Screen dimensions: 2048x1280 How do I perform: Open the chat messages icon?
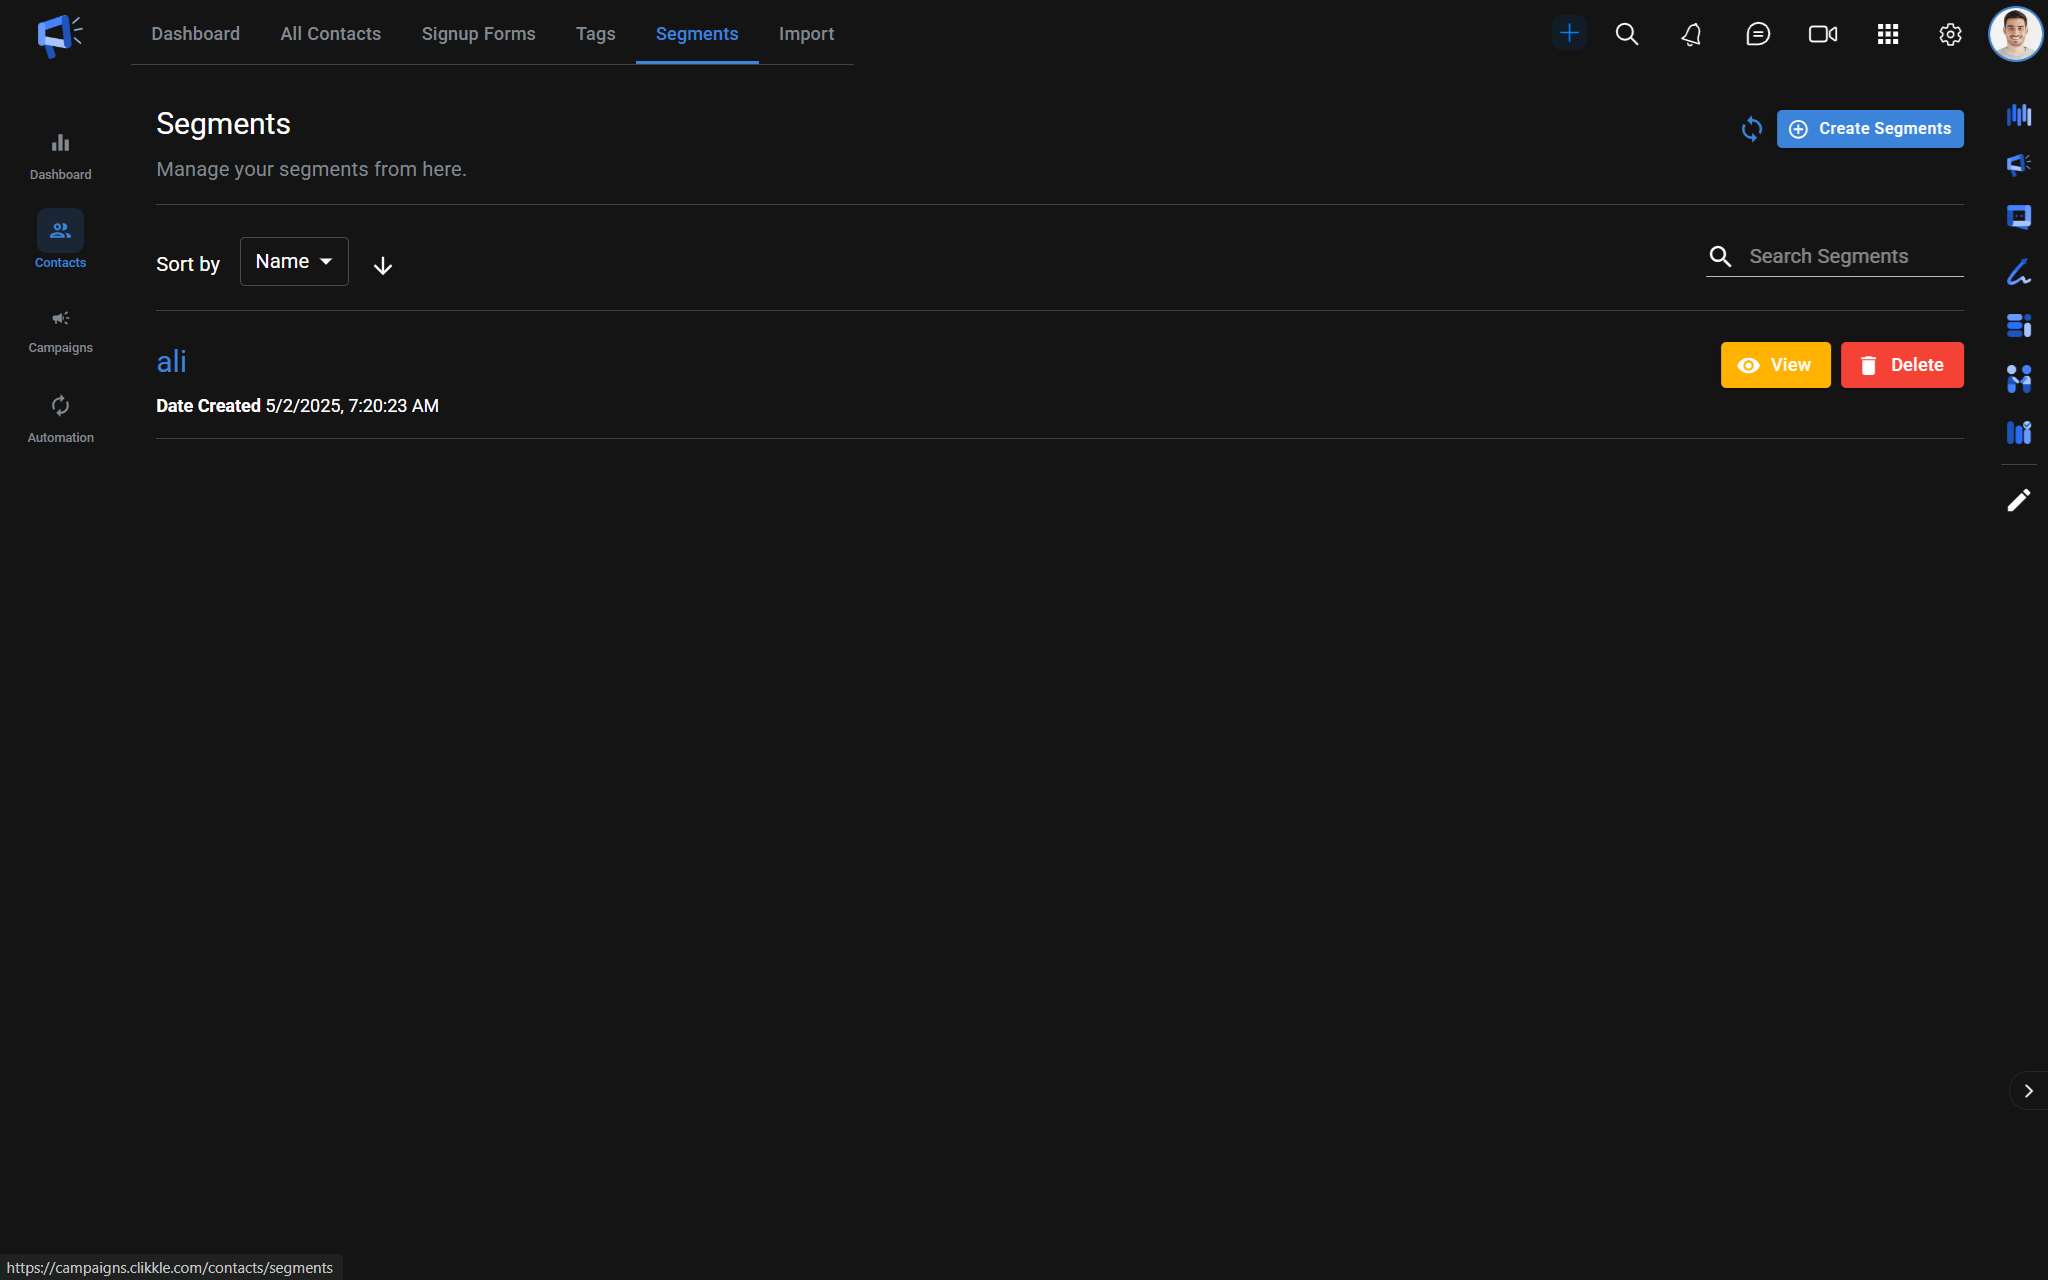[1757, 34]
